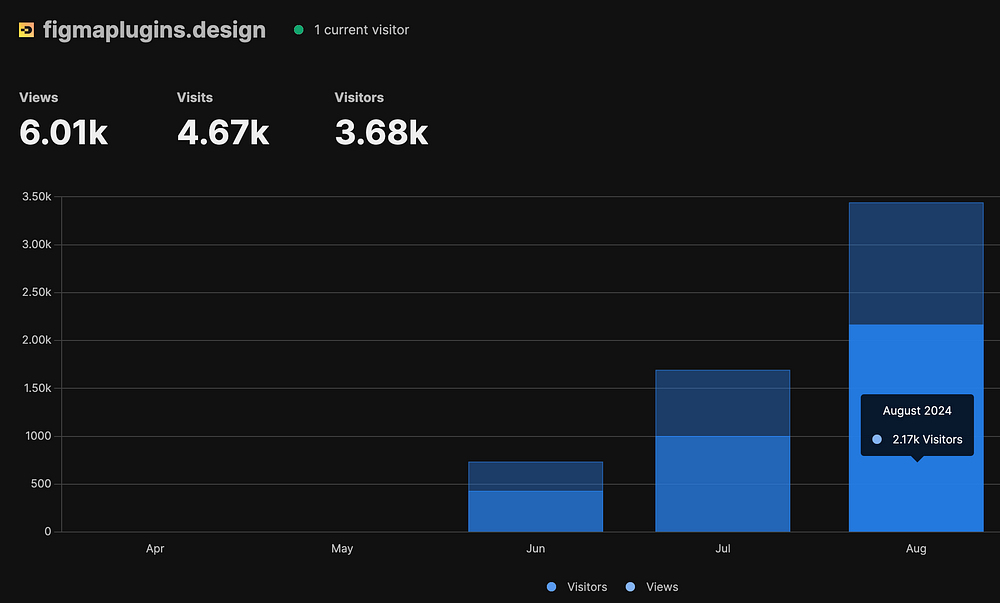Click the Jul x-axis label
The image size is (1000, 603).
pos(723,548)
